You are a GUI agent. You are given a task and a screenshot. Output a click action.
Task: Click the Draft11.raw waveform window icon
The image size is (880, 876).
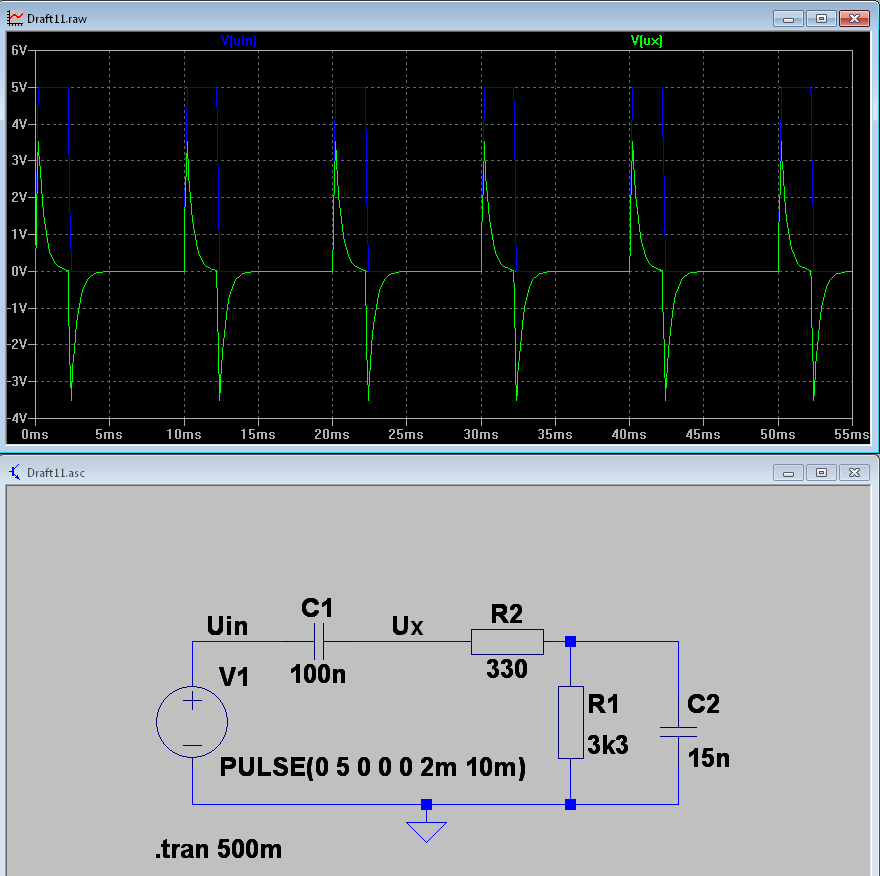pos(15,19)
